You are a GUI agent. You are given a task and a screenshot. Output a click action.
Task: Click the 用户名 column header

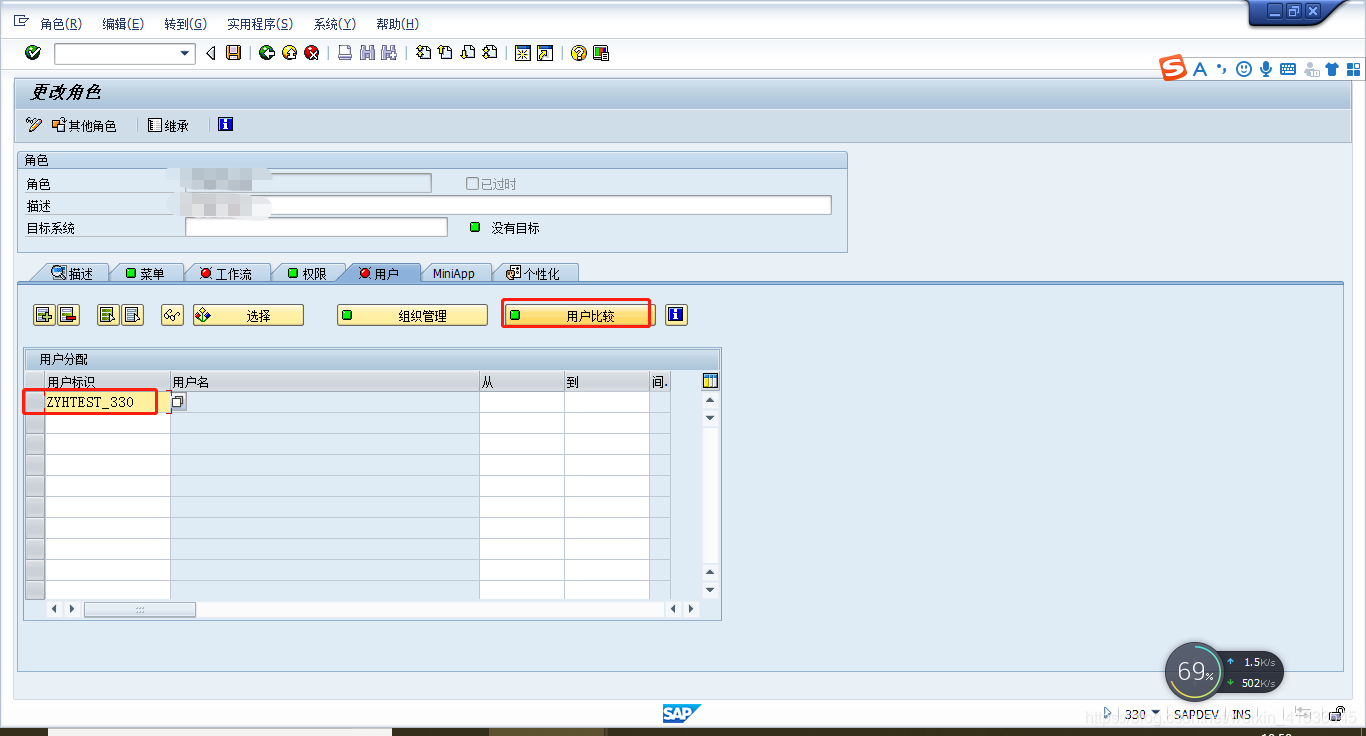tap(325, 382)
